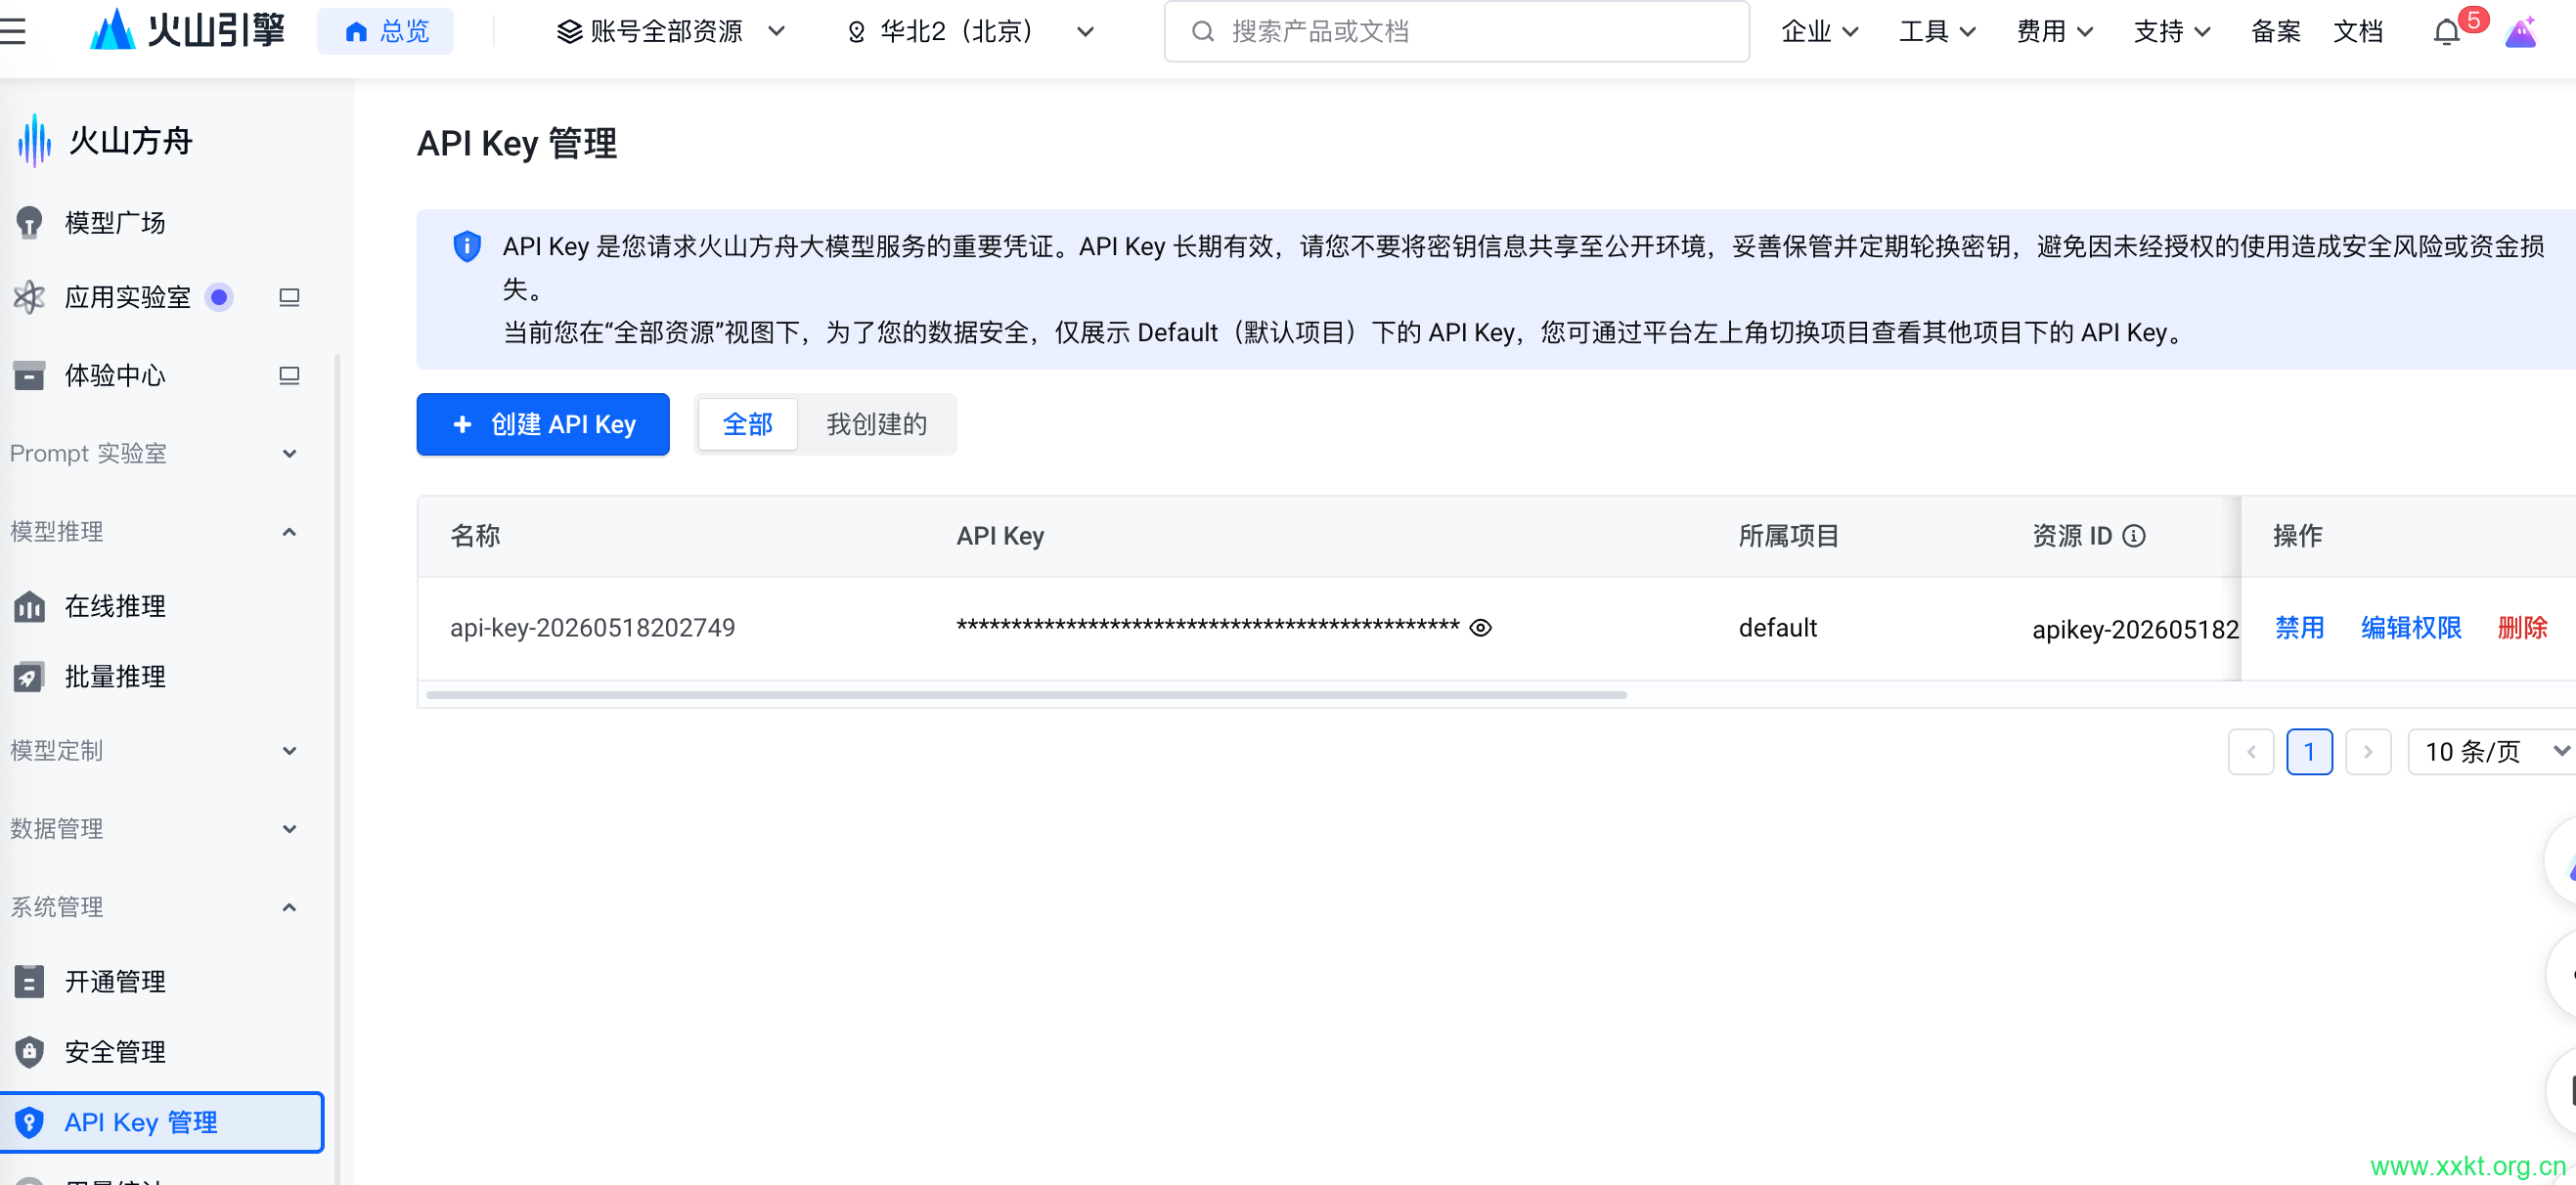This screenshot has height=1185, width=2576.
Task: Click the 应用实验室 atom icon
Action: click(x=29, y=297)
